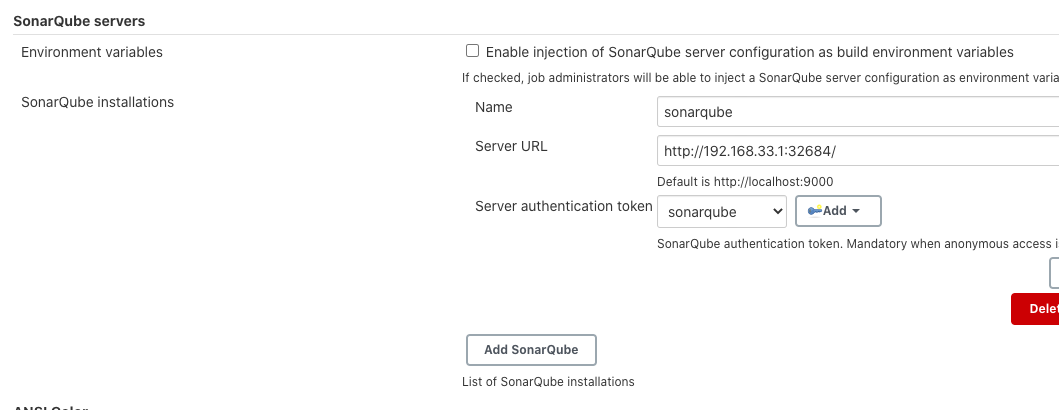This screenshot has width=1059, height=410.
Task: Click the SonarQube installations label
Action: pyautogui.click(x=97, y=102)
